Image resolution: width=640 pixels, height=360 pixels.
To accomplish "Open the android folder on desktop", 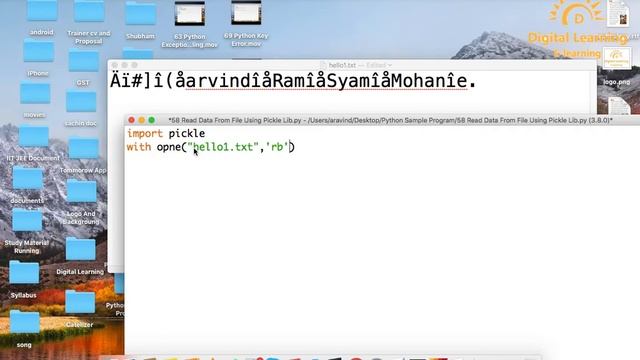I will pos(42,11).
